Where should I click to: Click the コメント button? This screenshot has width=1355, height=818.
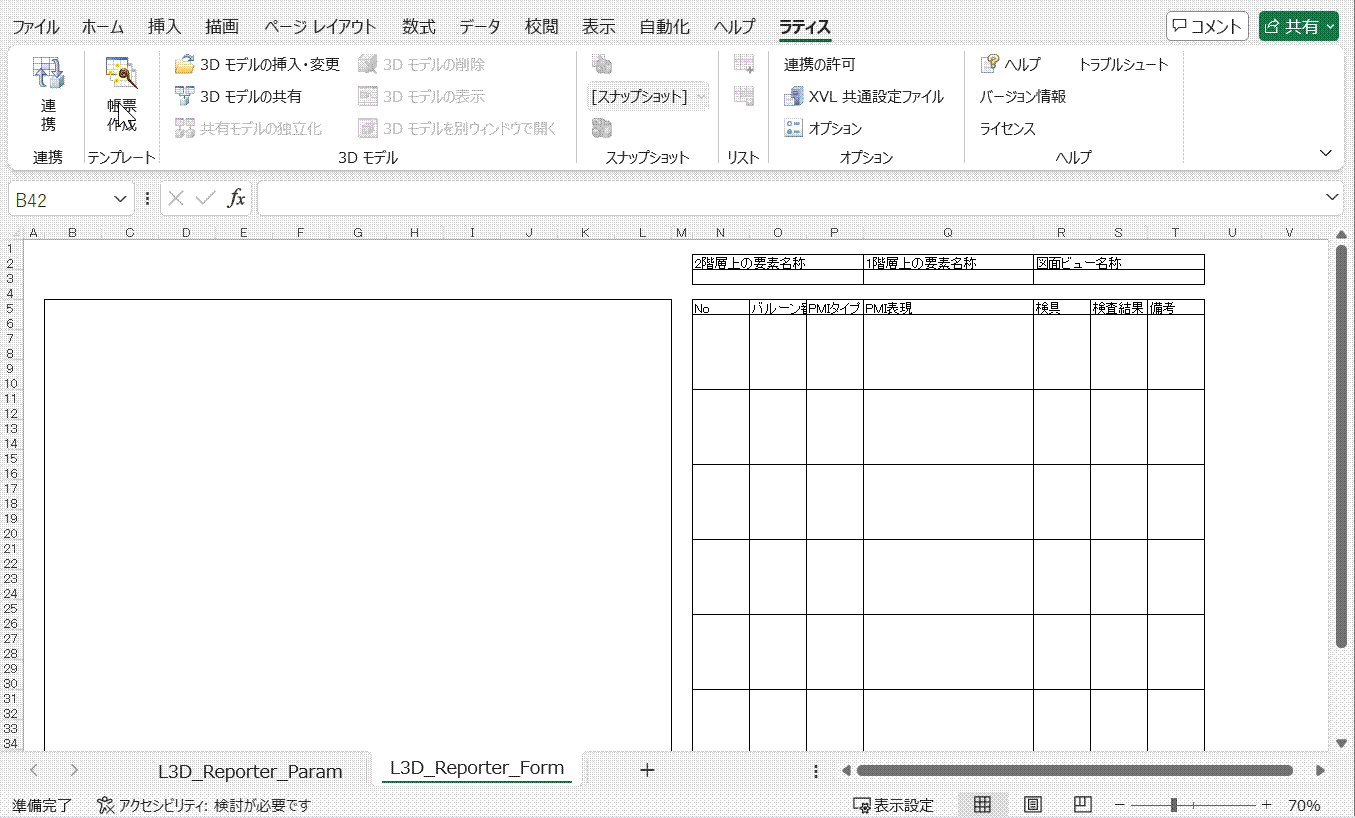[1207, 27]
